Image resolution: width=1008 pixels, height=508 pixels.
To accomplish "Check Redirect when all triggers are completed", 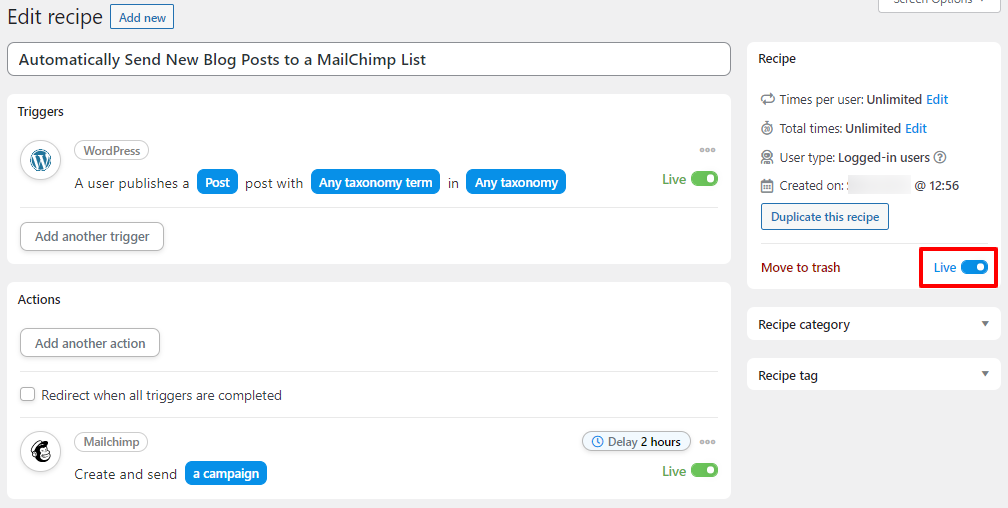I will (x=27, y=395).
